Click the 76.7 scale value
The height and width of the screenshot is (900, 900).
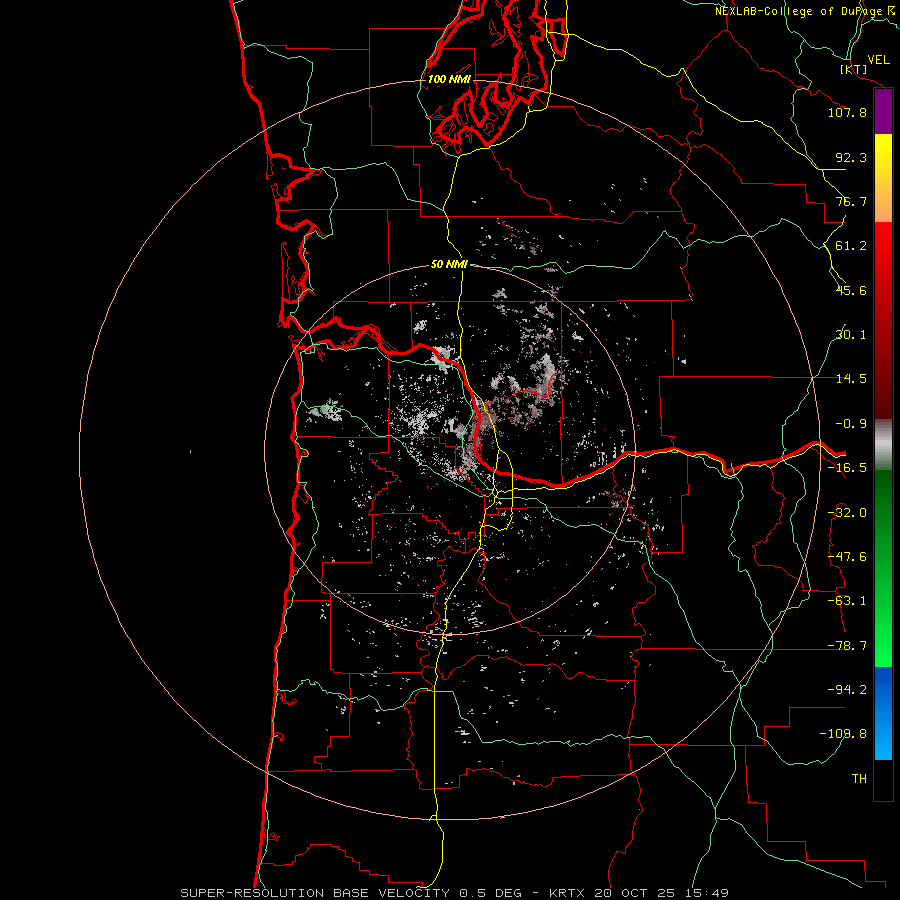click(x=851, y=201)
